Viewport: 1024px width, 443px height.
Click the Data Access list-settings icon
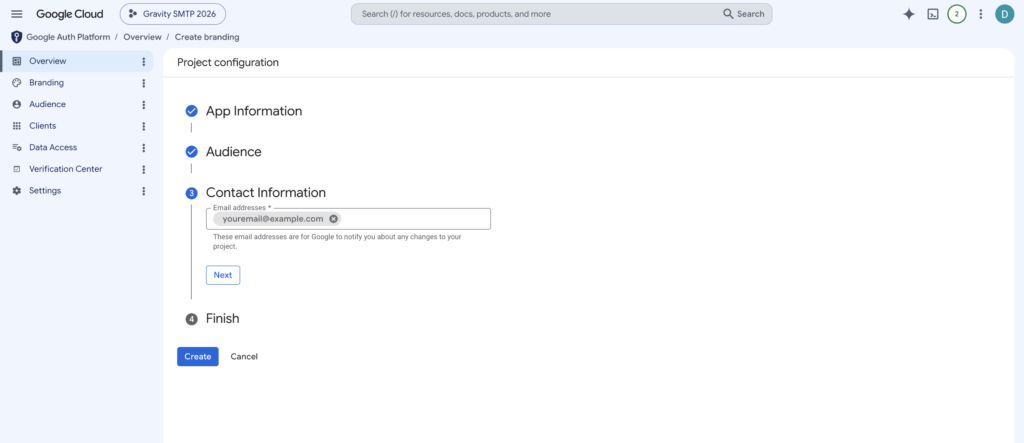coord(17,148)
